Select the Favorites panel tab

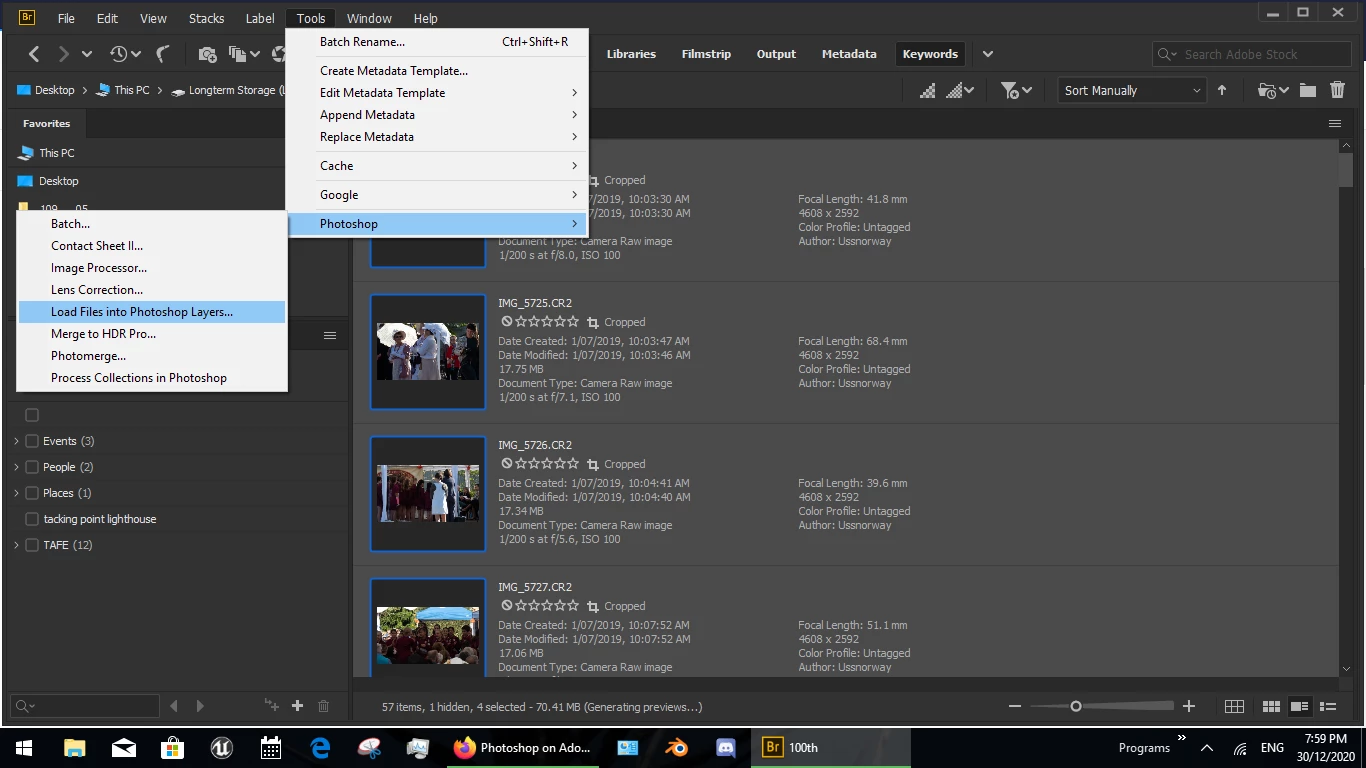coord(47,124)
